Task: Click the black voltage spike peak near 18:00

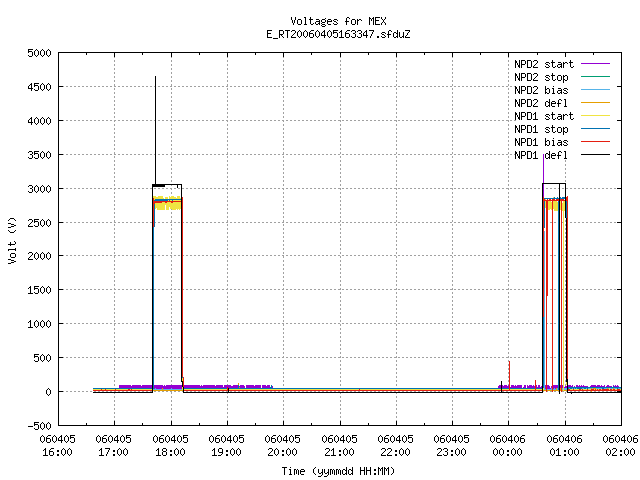Action: pyautogui.click(x=155, y=78)
